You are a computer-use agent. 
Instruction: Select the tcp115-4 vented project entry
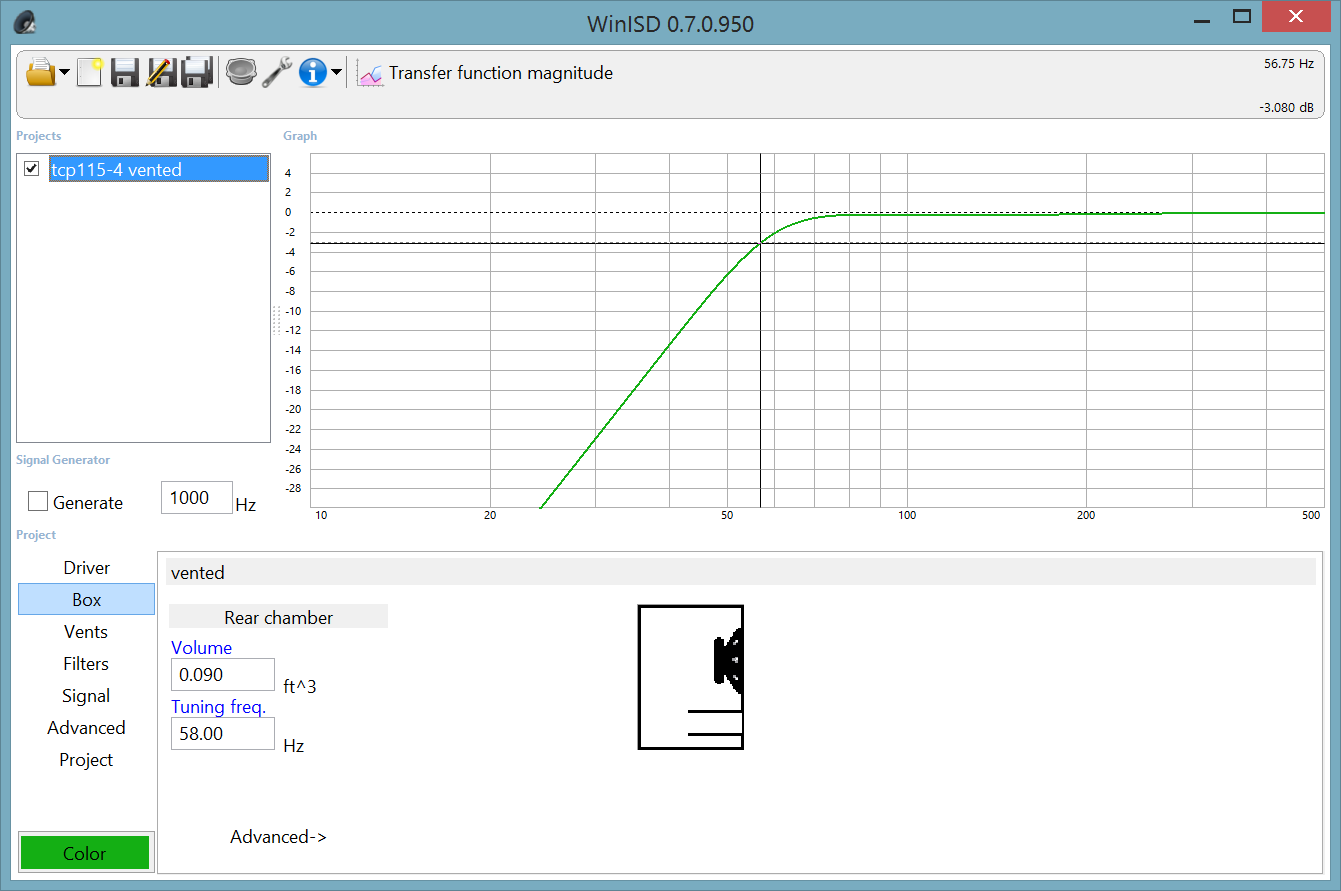click(159, 169)
